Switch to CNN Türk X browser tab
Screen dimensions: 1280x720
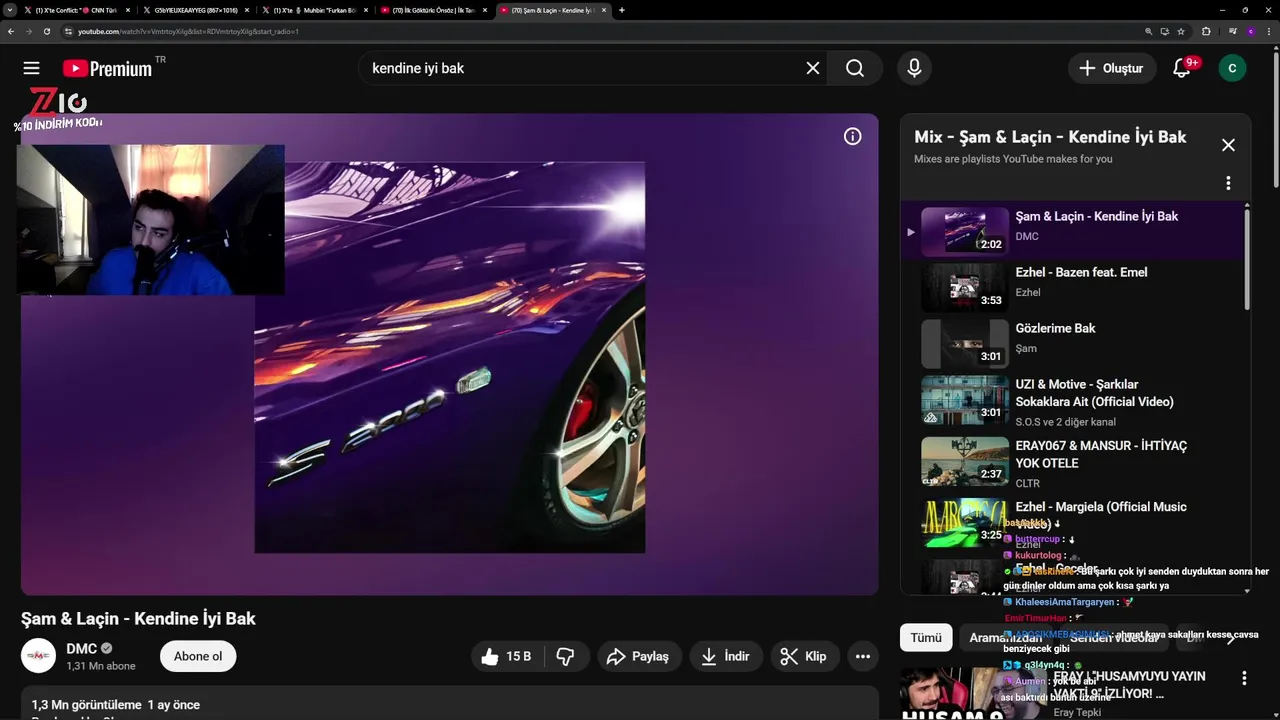click(77, 10)
